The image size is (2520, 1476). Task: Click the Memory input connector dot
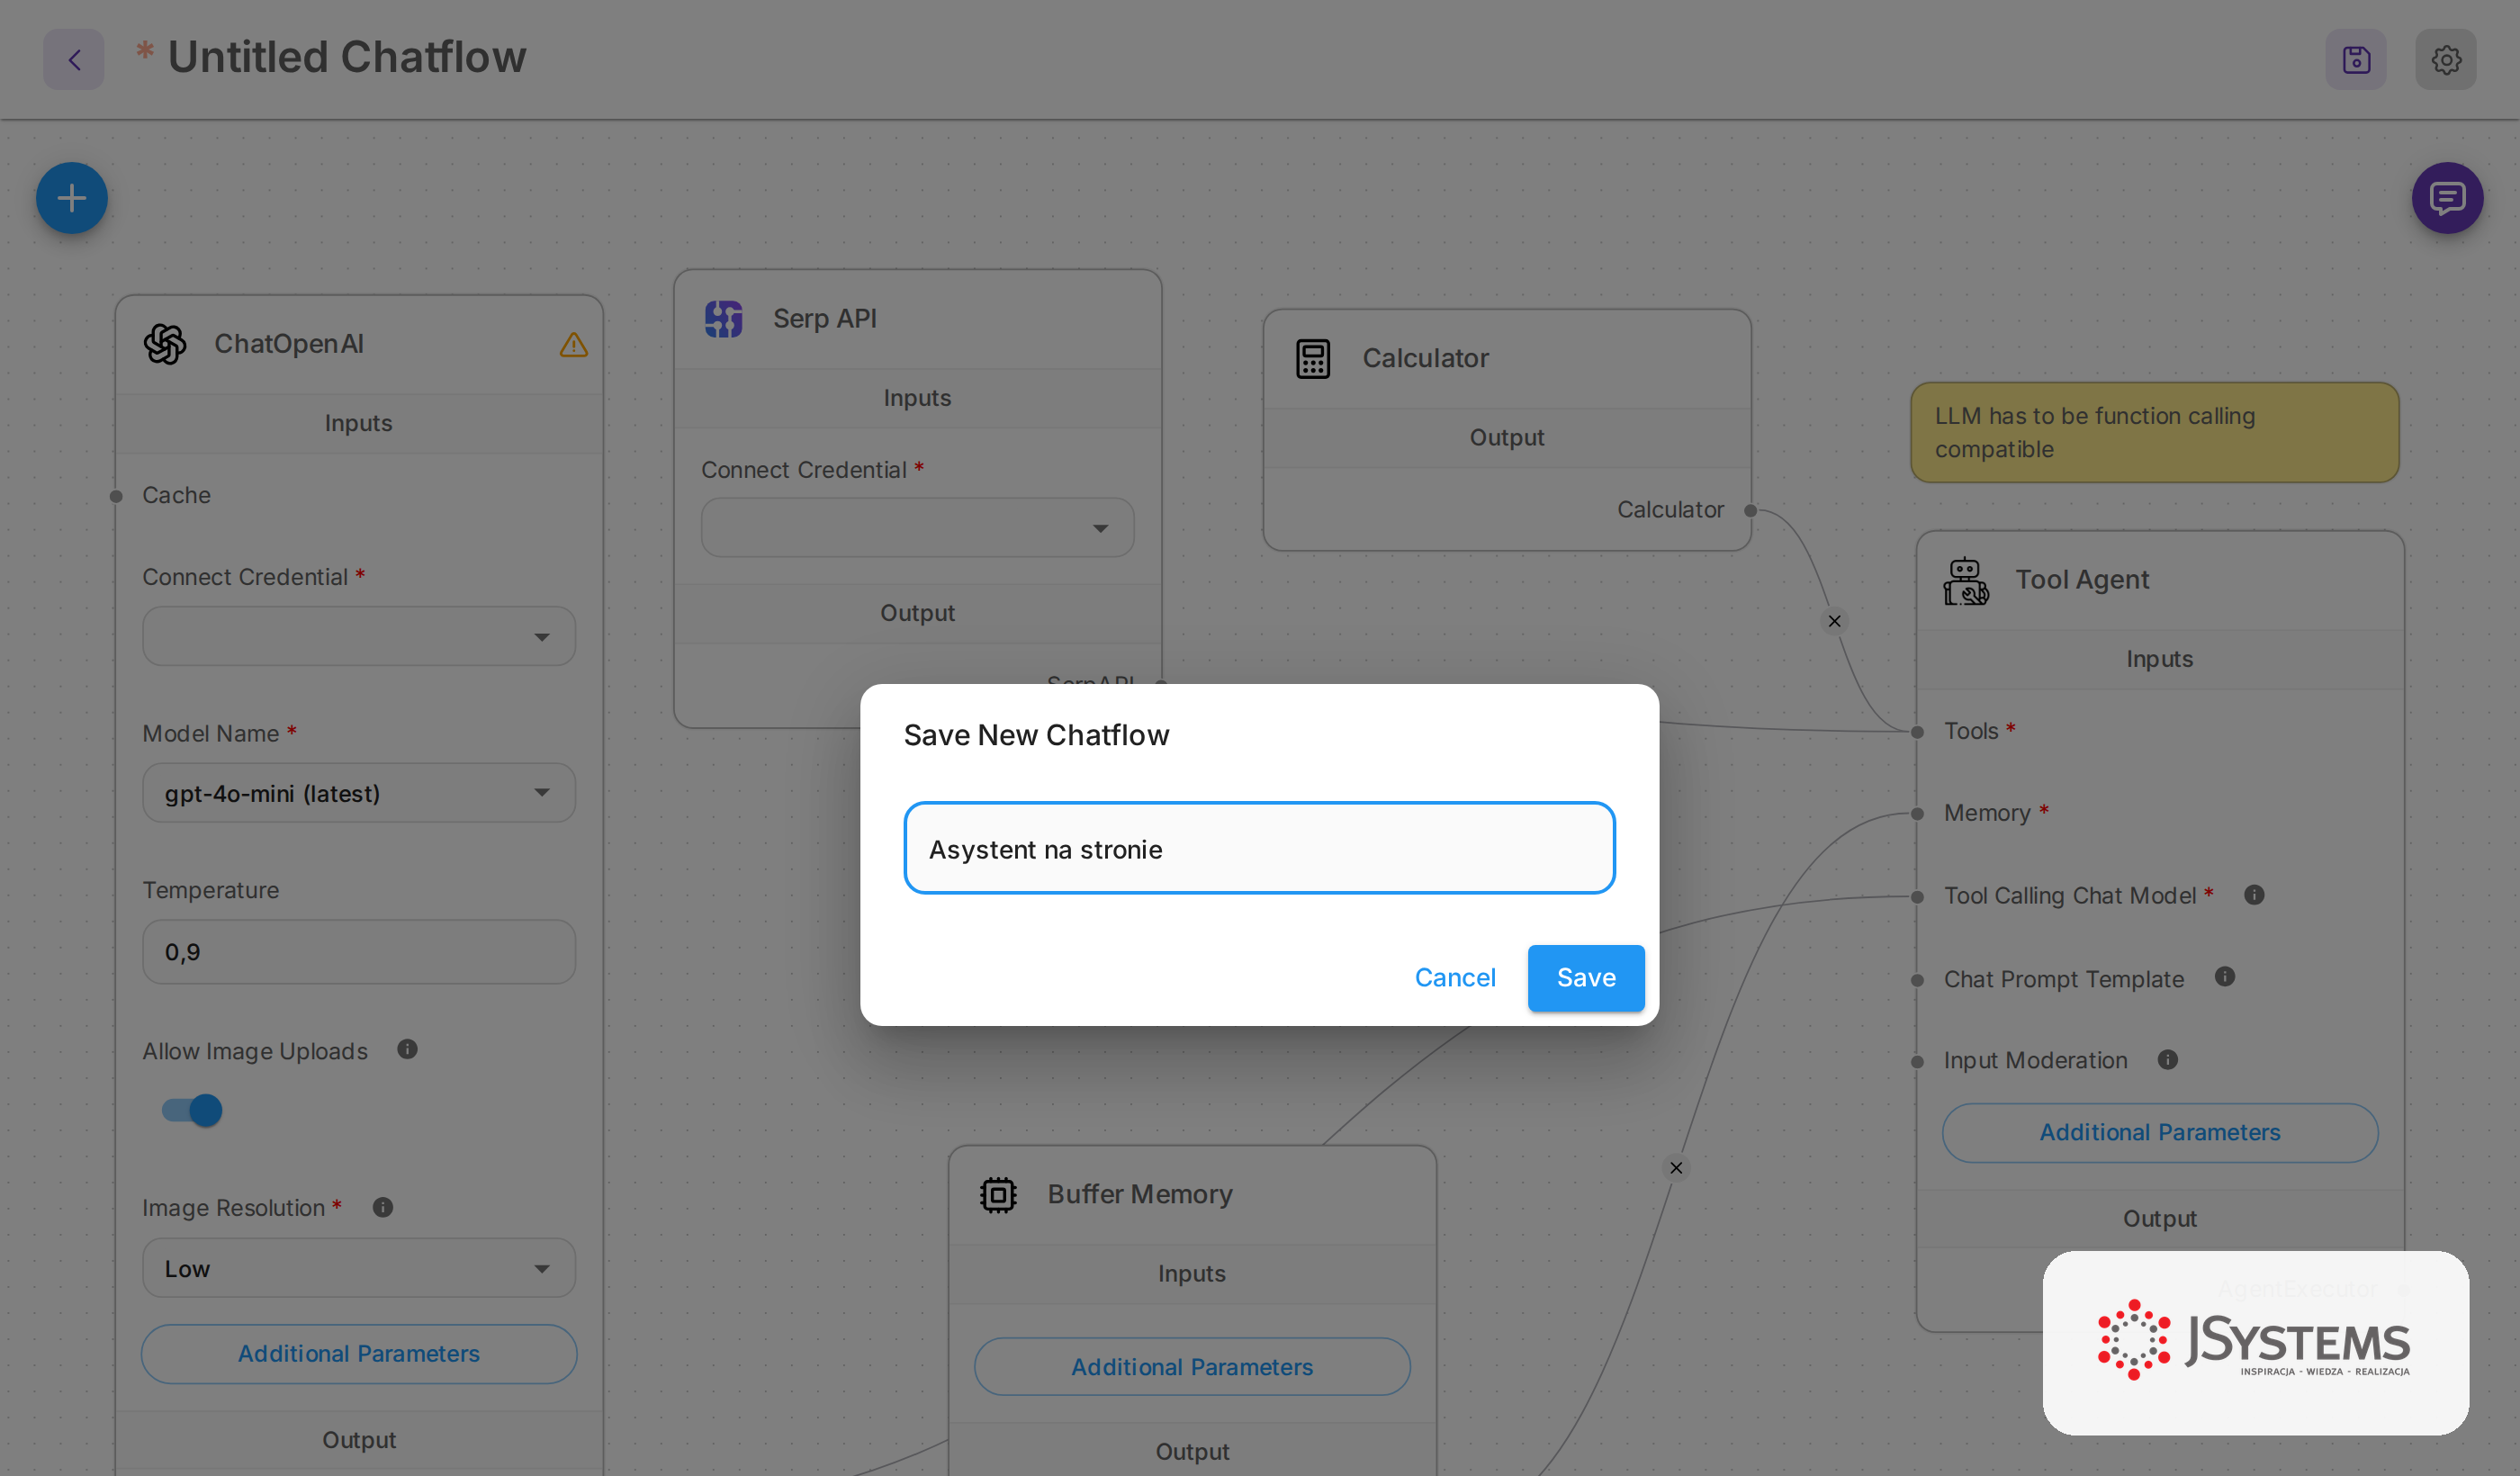click(1917, 813)
